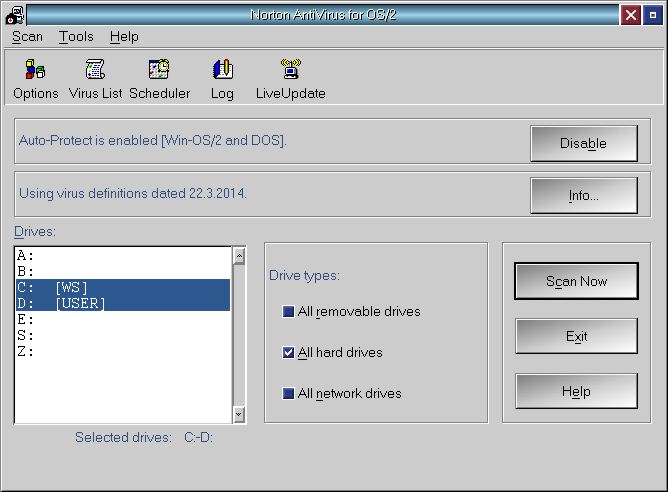Close the Norton AntiVirus window
Viewport: 668px width, 492px height.
point(631,15)
